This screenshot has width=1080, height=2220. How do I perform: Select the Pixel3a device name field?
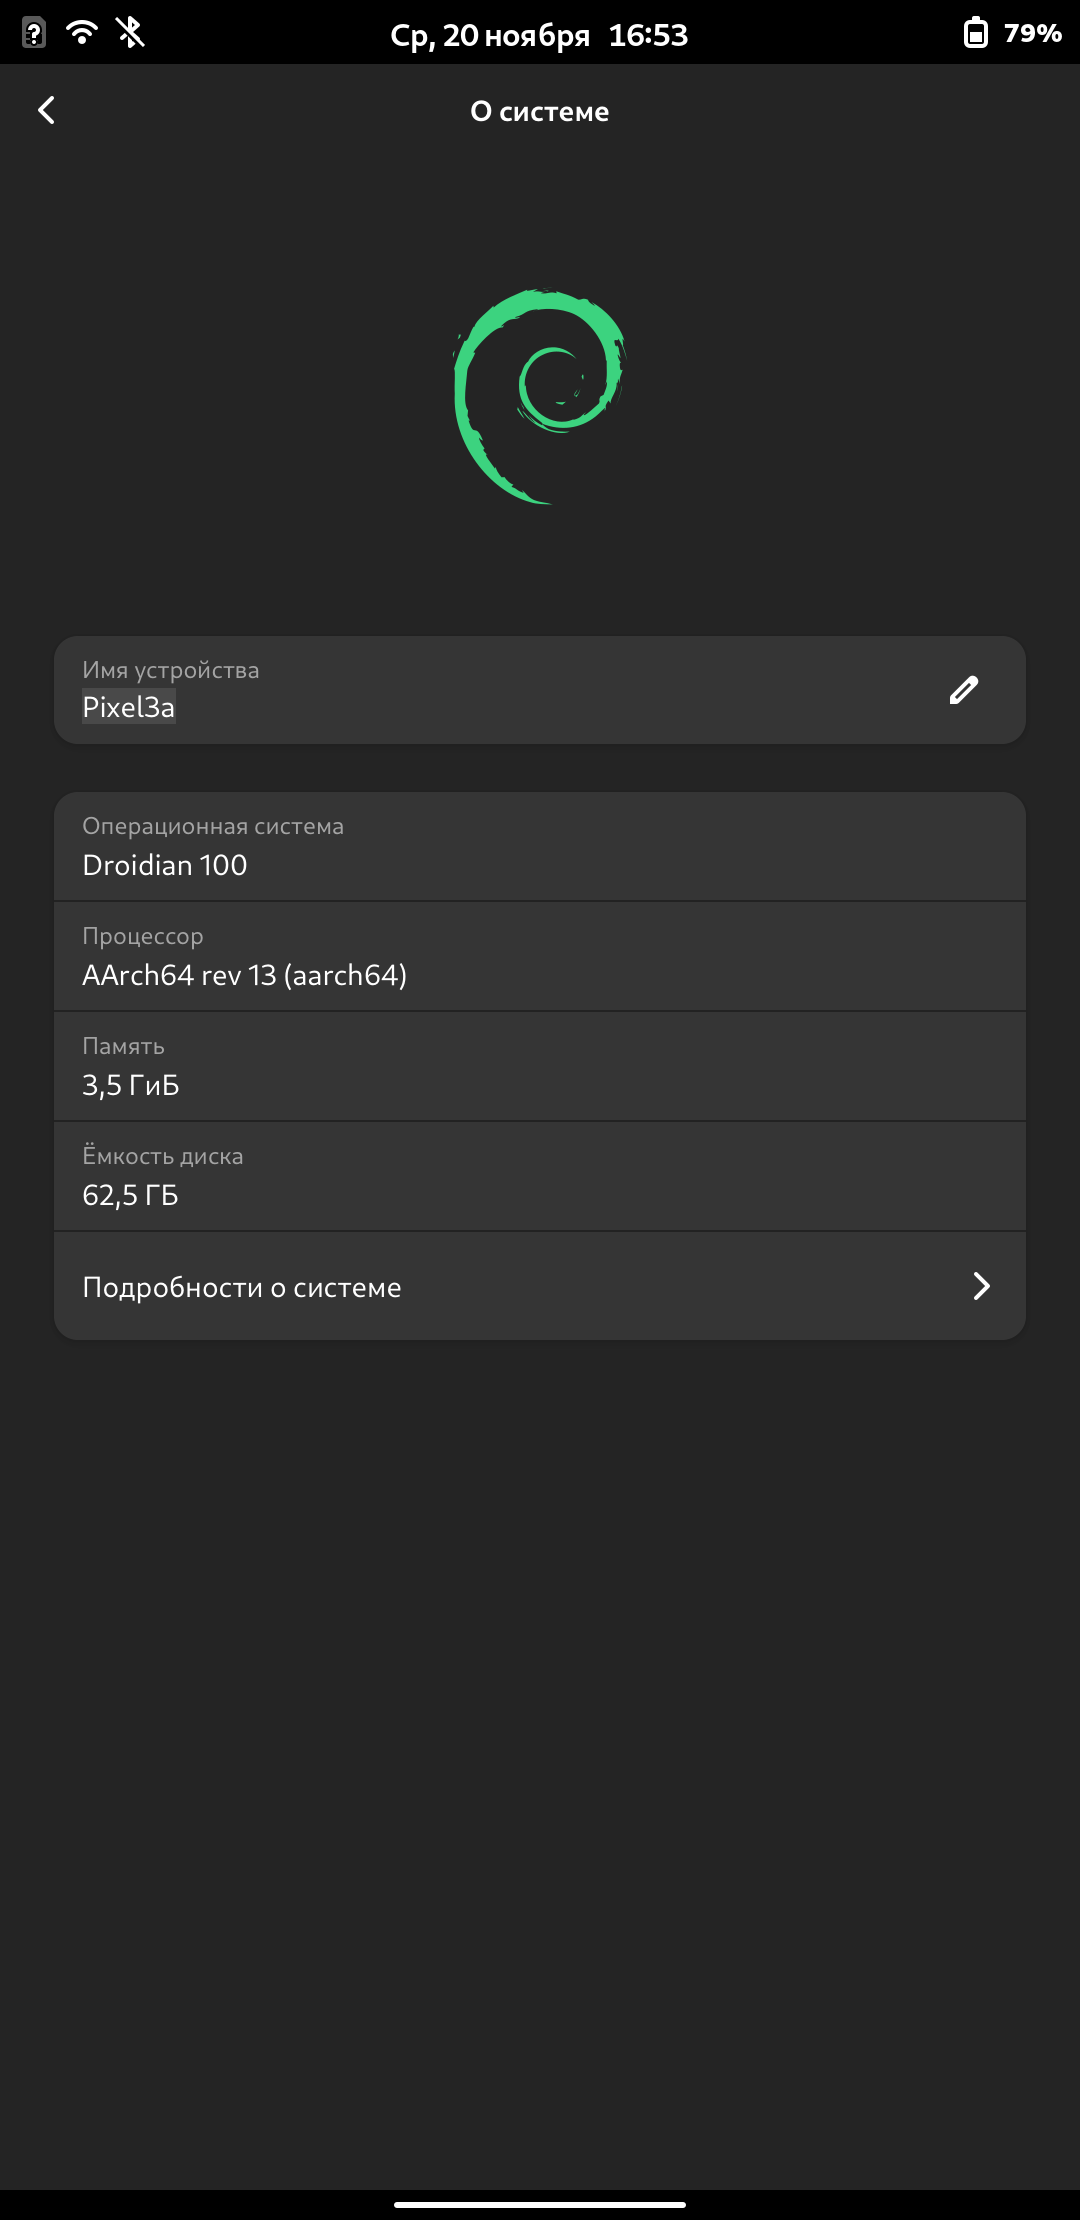129,707
